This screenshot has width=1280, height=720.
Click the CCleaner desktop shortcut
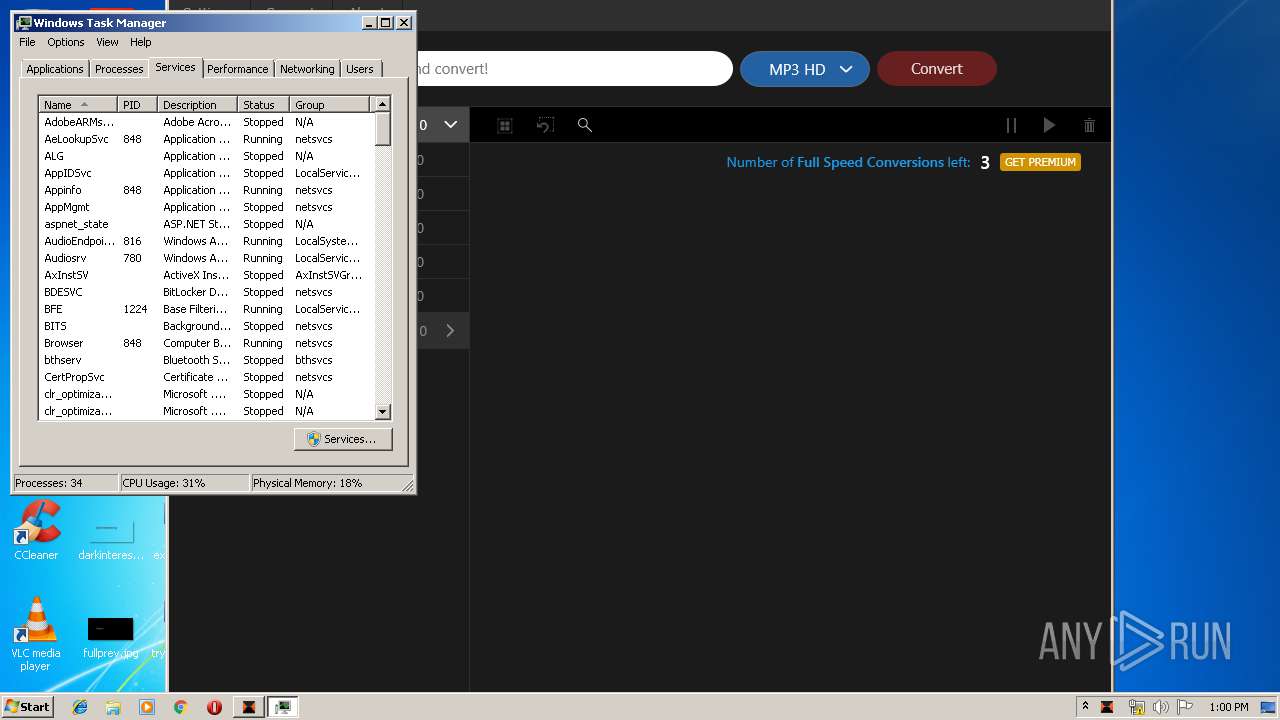(36, 530)
